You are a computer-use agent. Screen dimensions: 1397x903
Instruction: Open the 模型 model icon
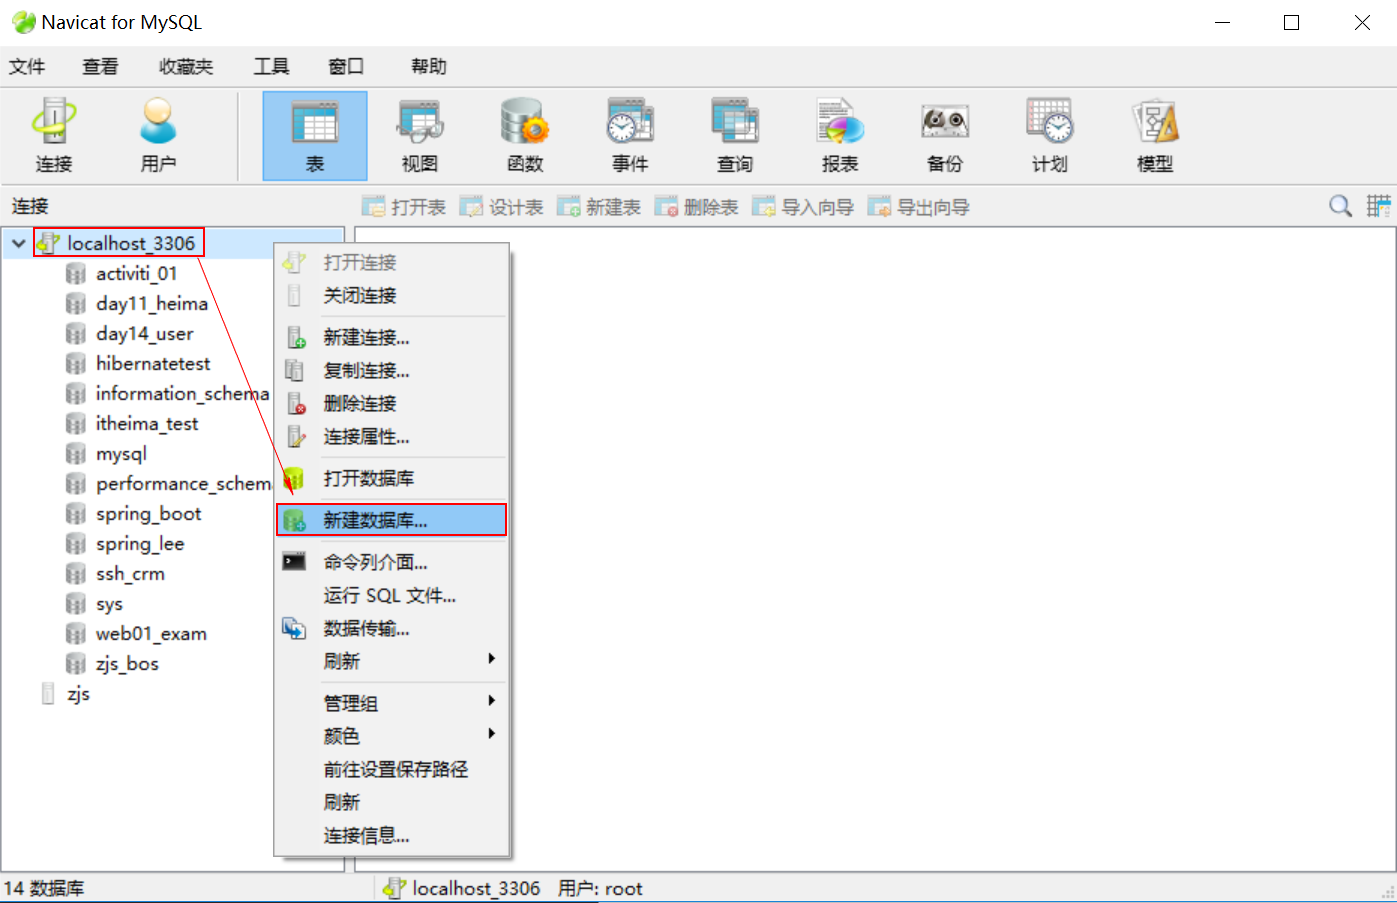coord(1155,136)
